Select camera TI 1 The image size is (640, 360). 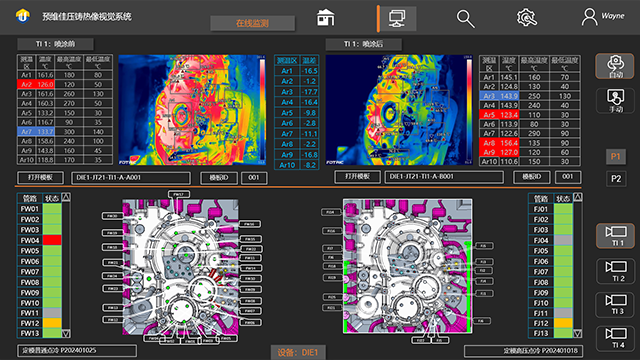616,236
